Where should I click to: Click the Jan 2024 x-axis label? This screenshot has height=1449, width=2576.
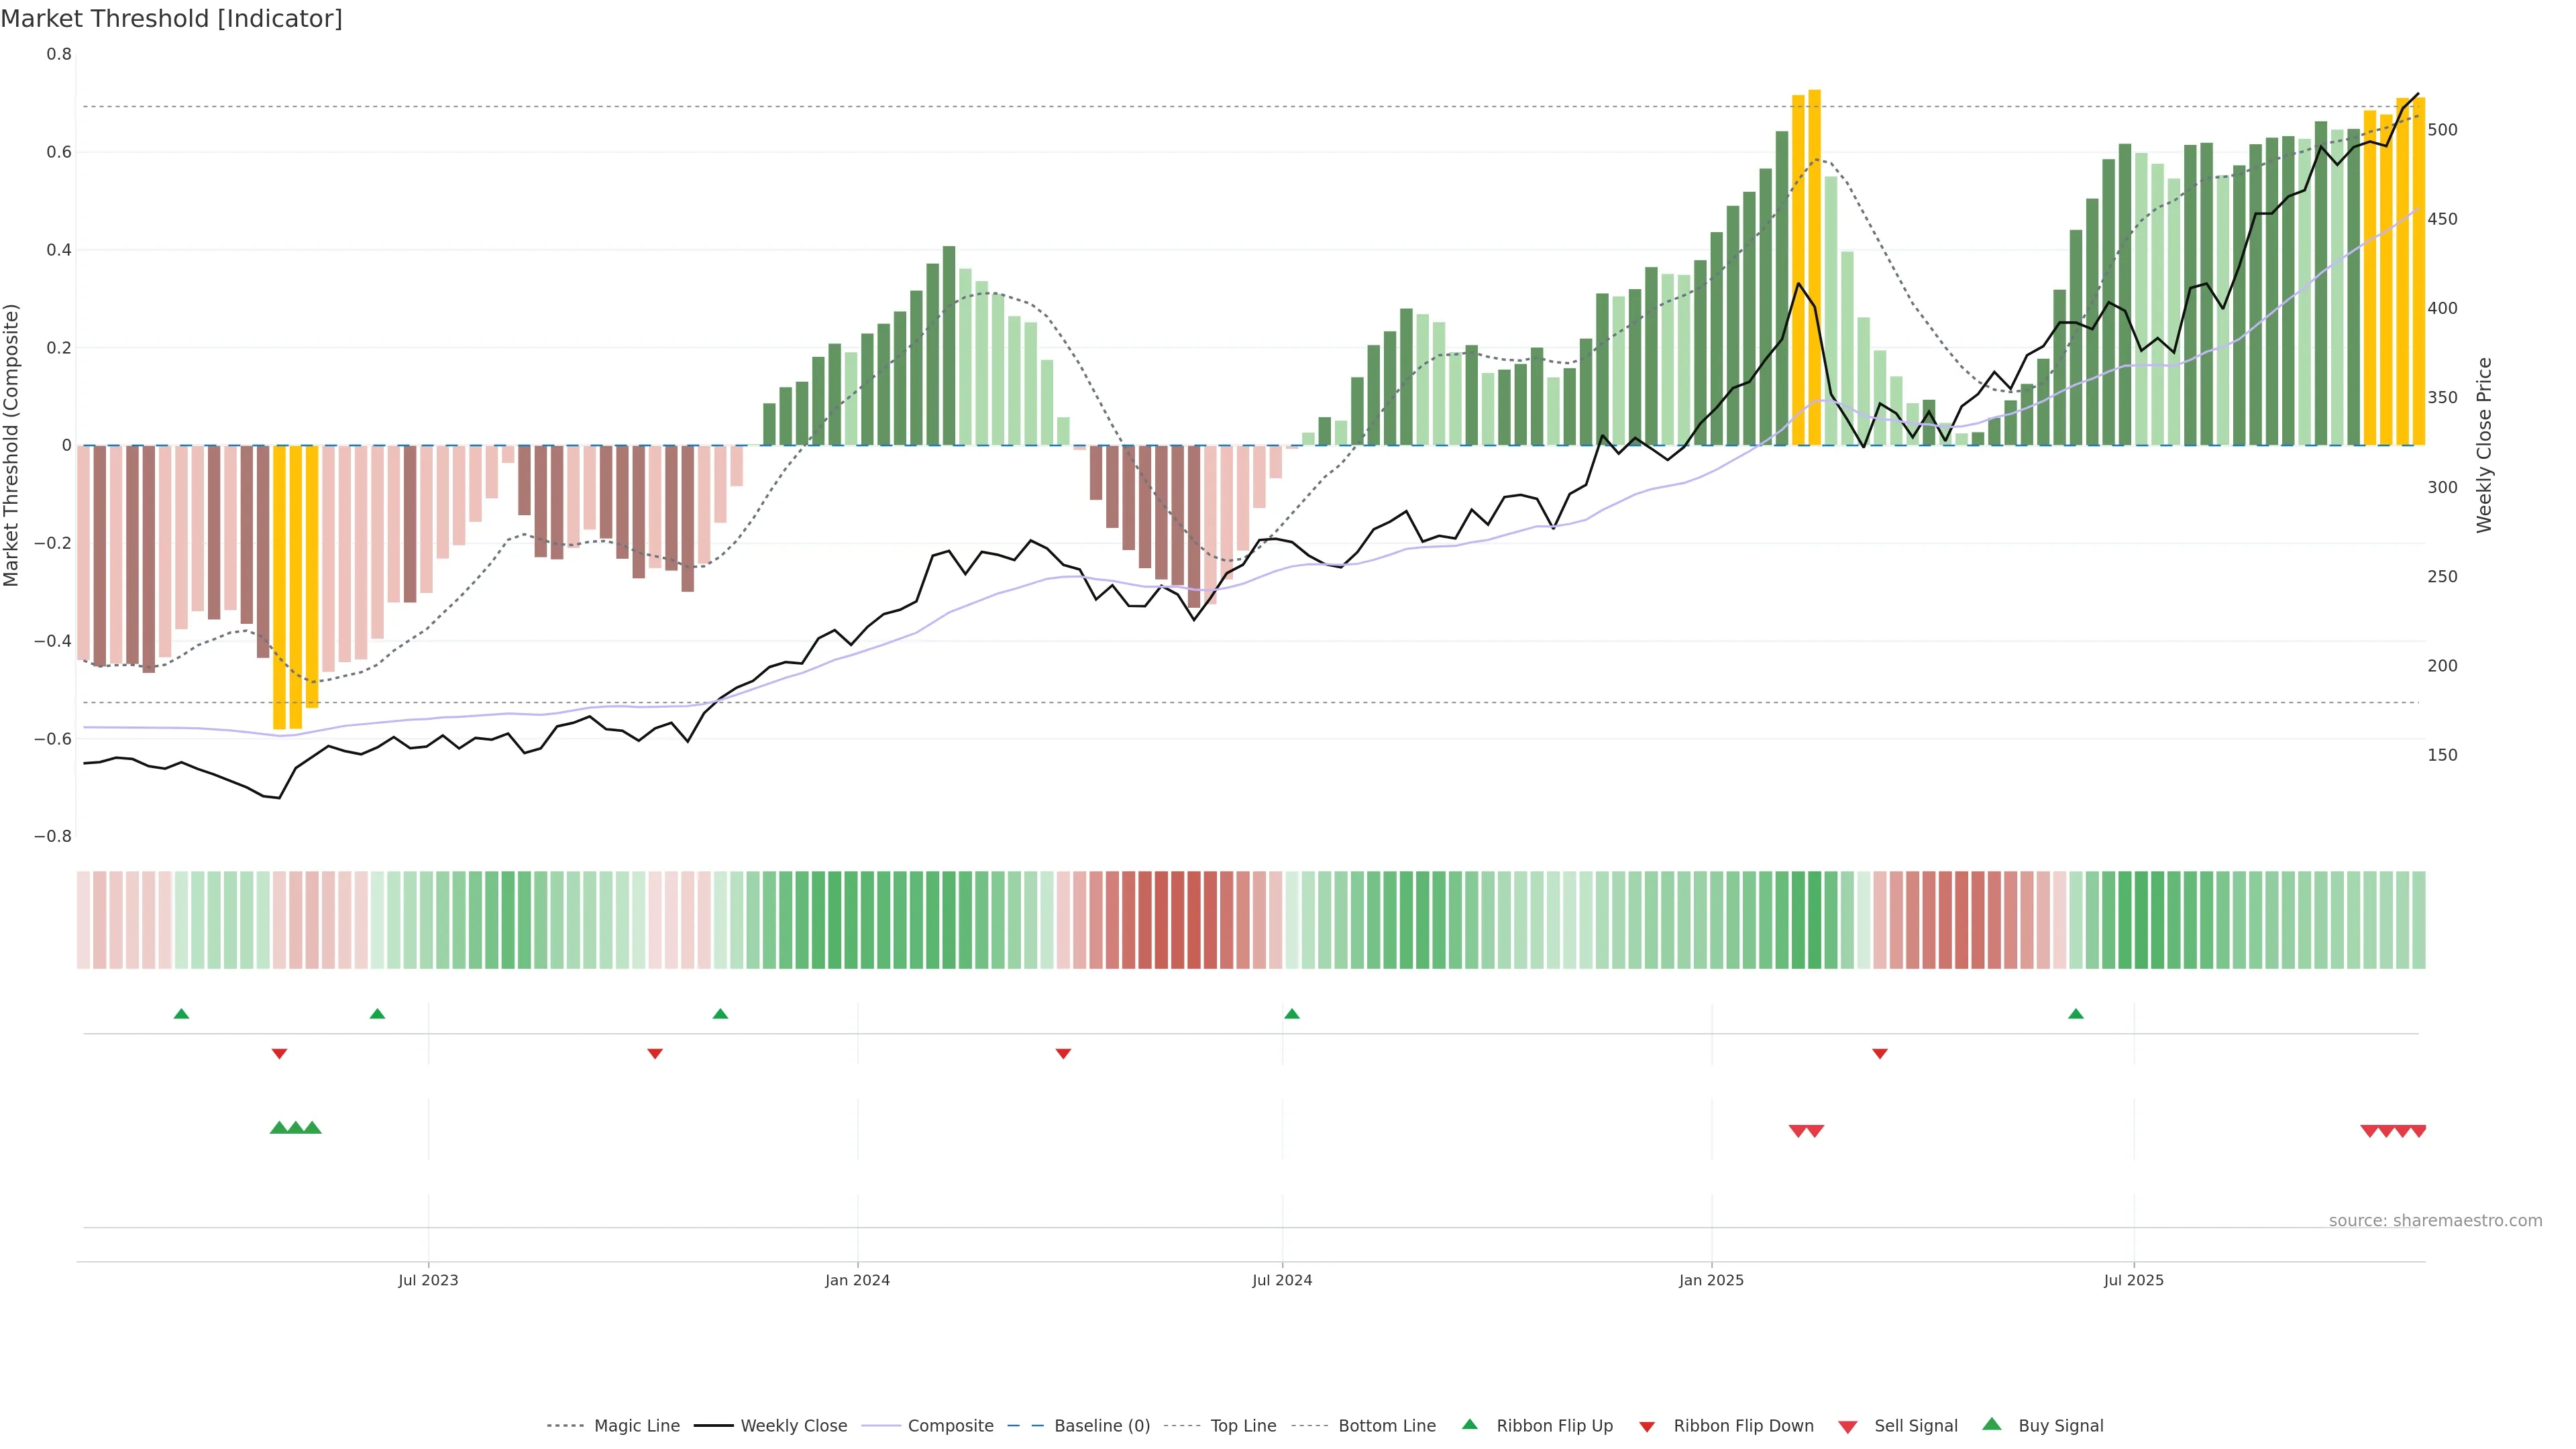pyautogui.click(x=857, y=1280)
